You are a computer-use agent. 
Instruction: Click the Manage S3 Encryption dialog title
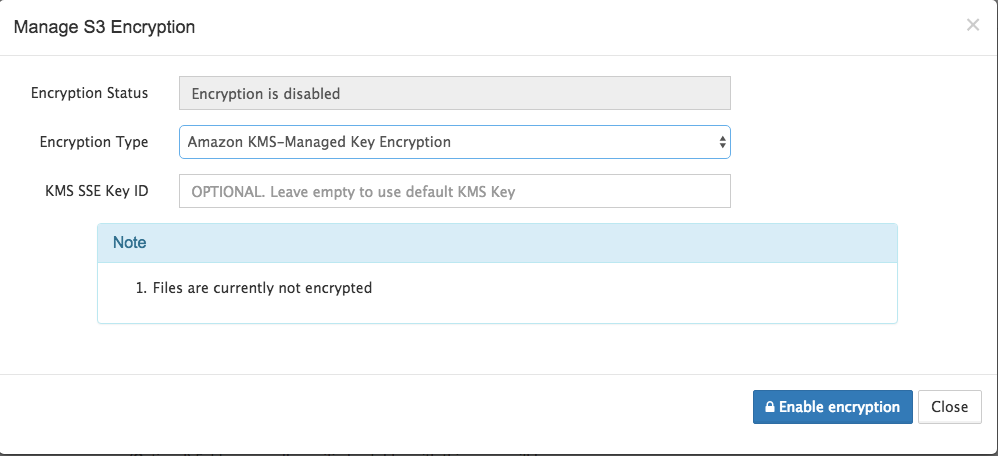click(x=104, y=27)
